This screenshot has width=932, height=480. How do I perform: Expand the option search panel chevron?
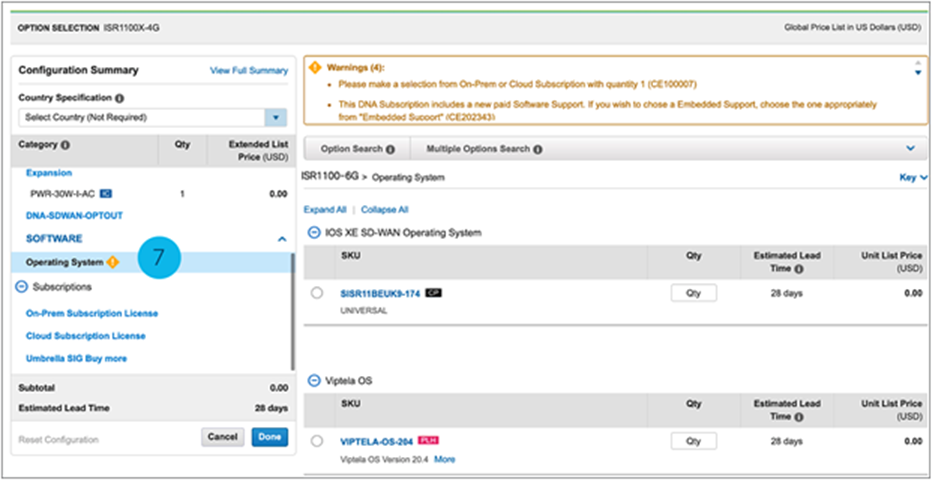(911, 149)
